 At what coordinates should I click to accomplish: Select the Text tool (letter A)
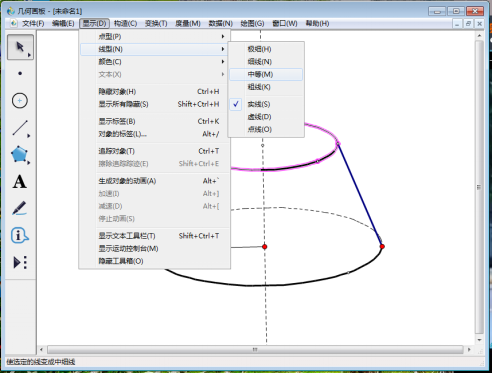tap(20, 182)
